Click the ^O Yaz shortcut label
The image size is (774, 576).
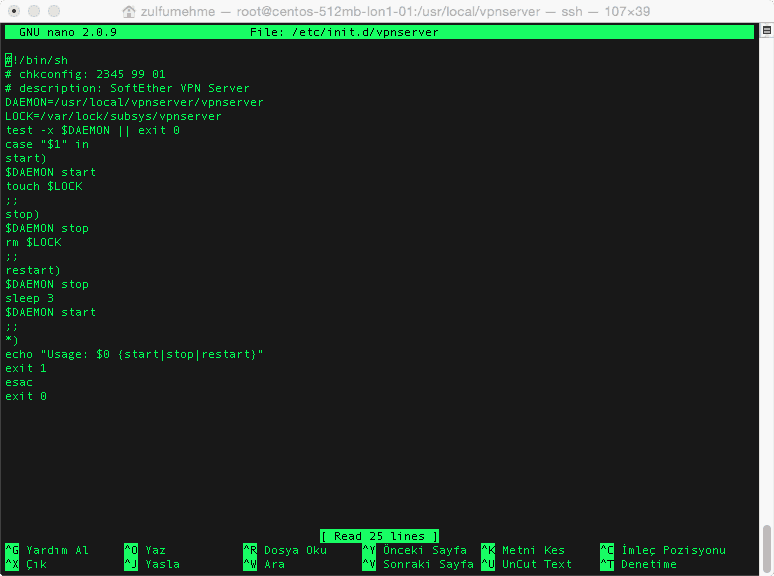[x=145, y=550]
